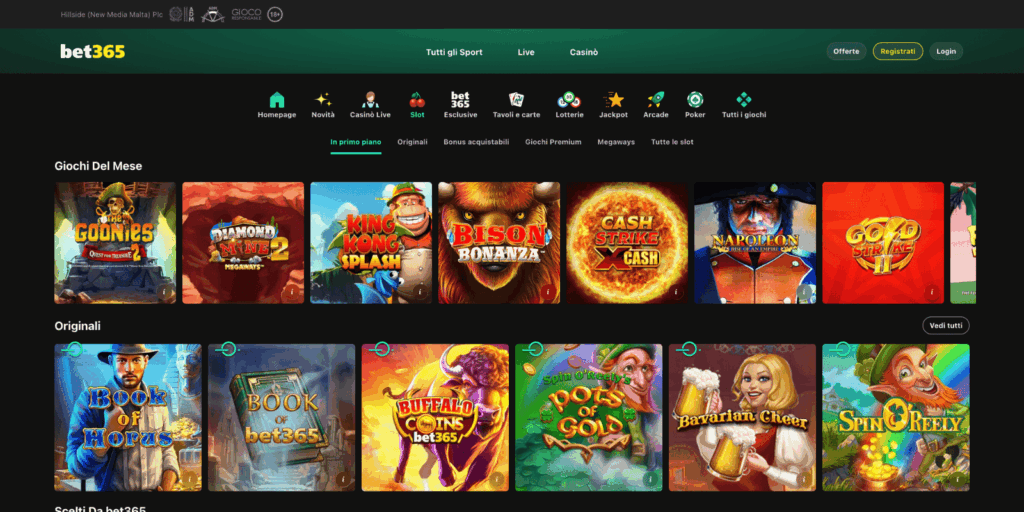Screen dimensions: 1024x512
Task: Launch Bison Bonanza tile
Action: click(x=499, y=243)
